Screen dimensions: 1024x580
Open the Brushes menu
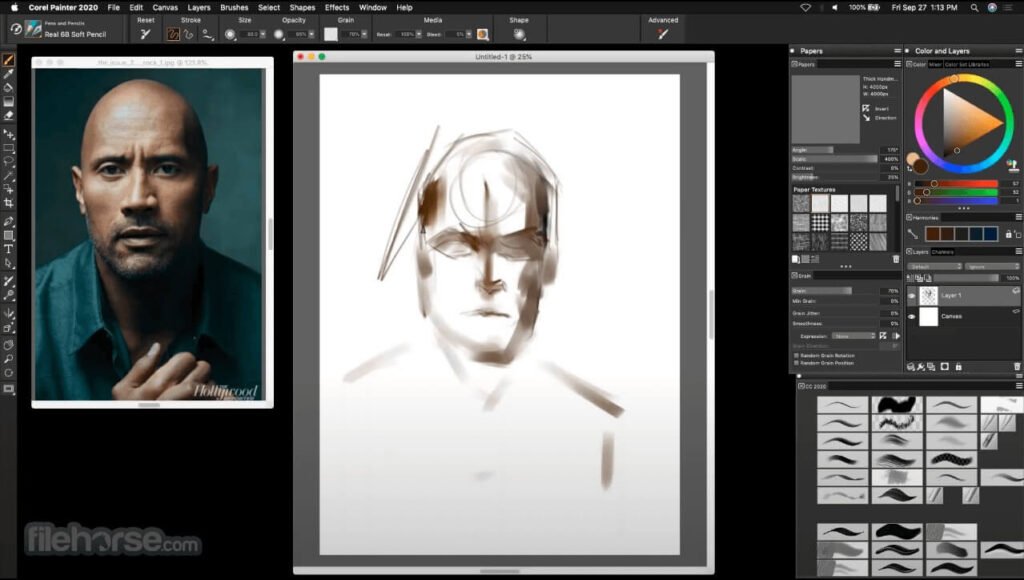234,8
